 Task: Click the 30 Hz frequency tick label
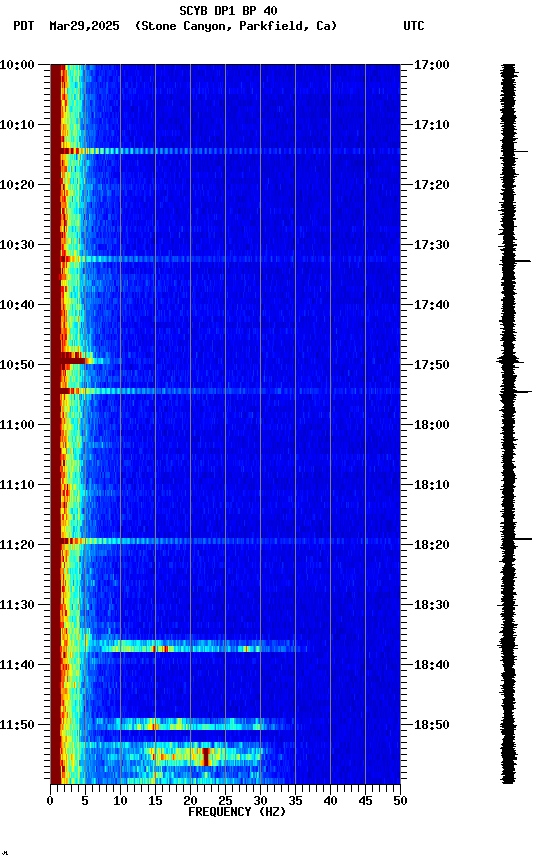tap(260, 801)
